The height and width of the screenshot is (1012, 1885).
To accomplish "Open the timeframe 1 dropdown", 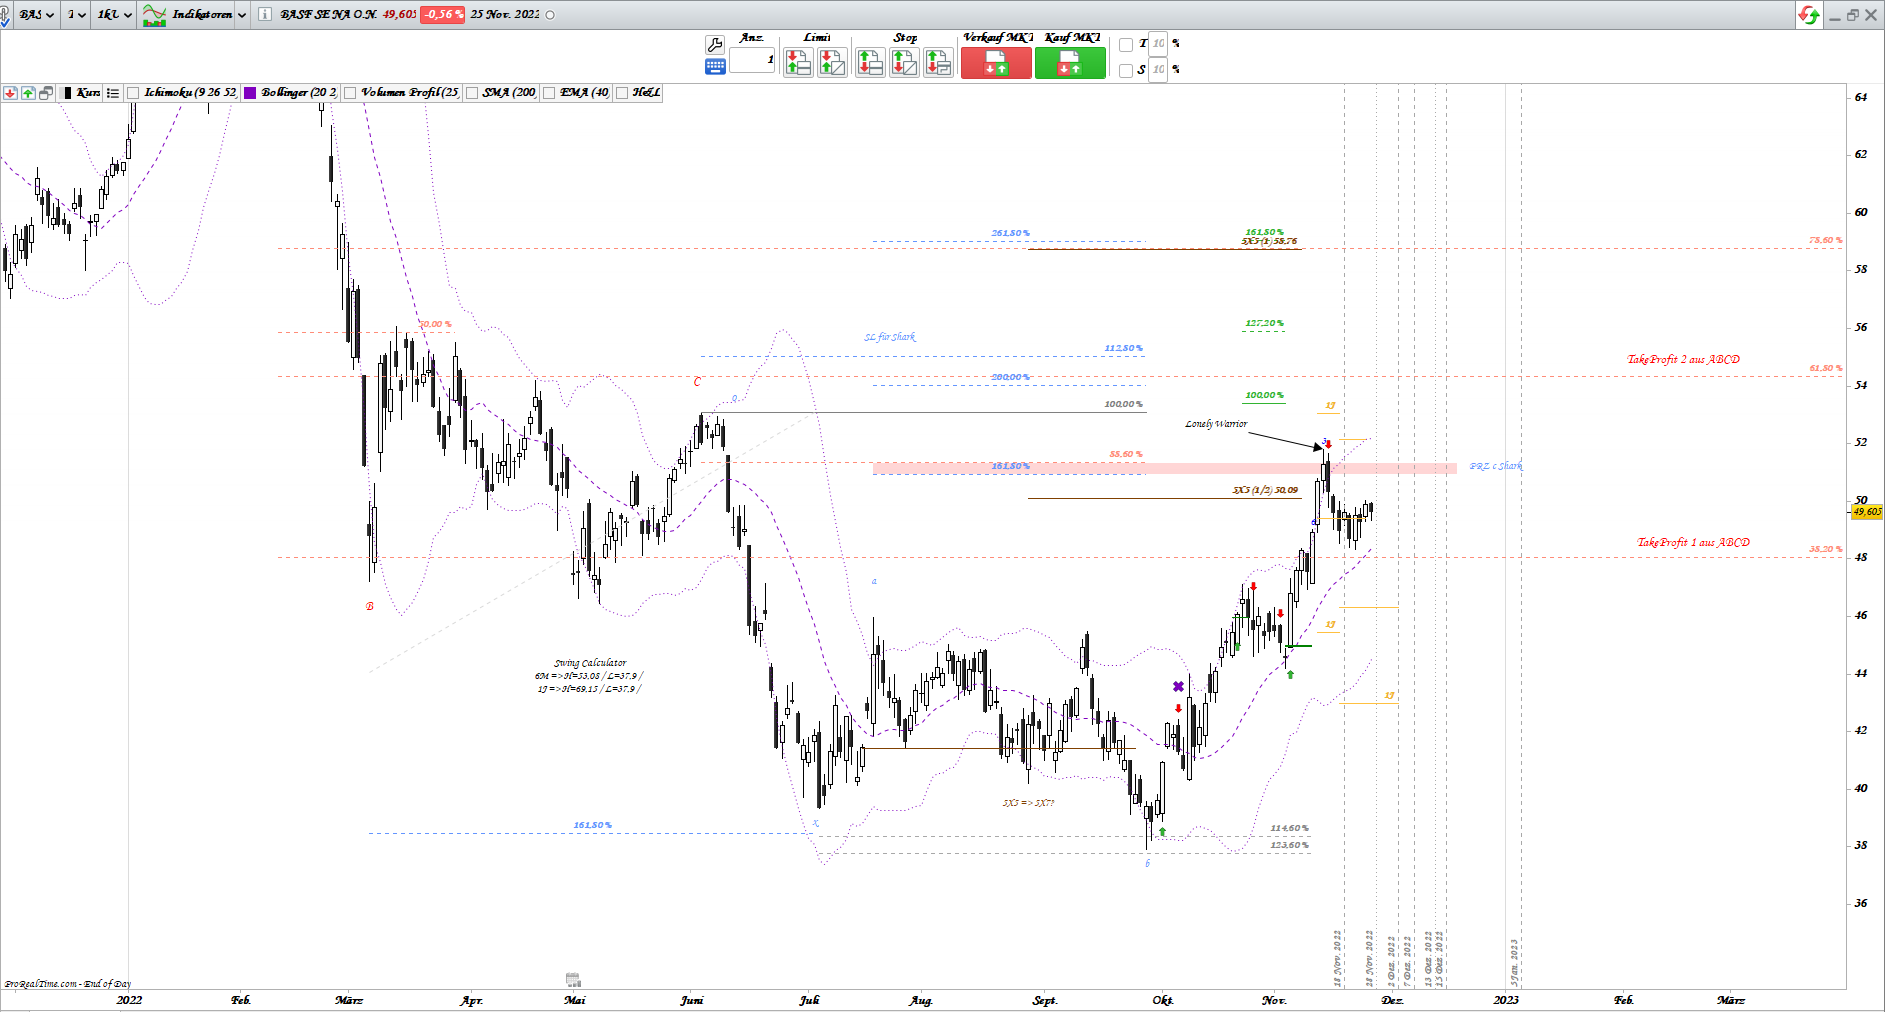I will (77, 15).
